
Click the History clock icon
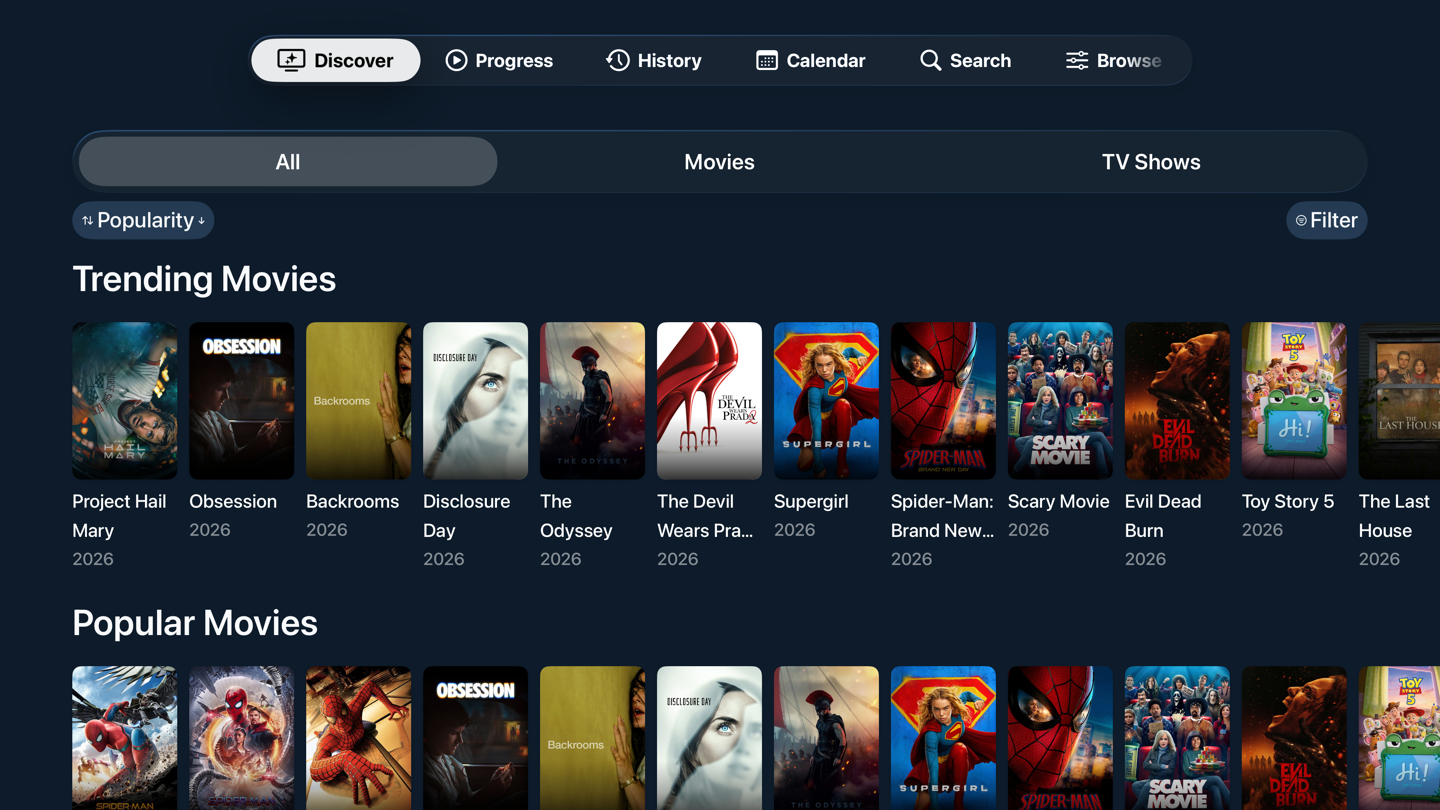[x=618, y=60]
